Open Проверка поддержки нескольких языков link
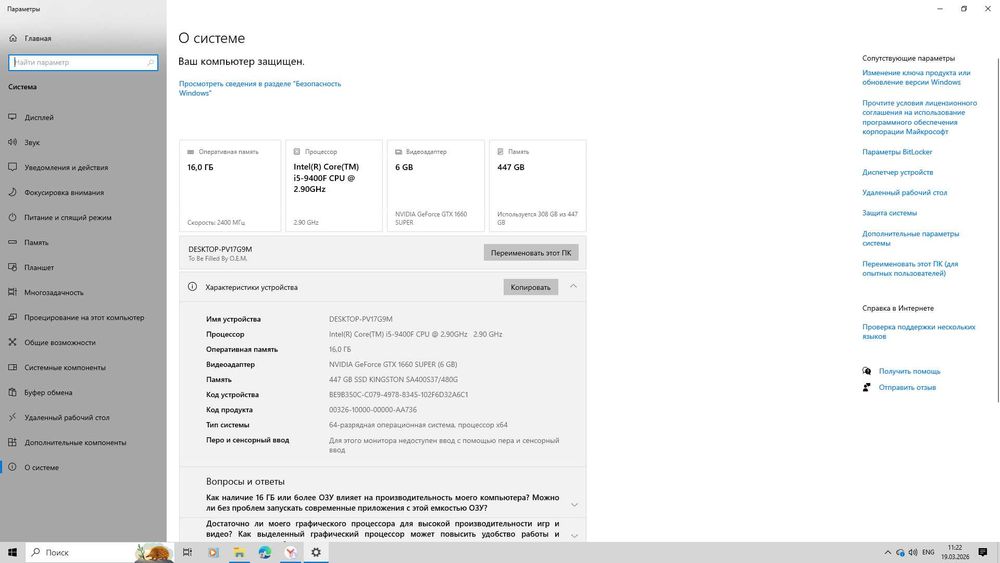The width and height of the screenshot is (1000, 563). [x=918, y=331]
